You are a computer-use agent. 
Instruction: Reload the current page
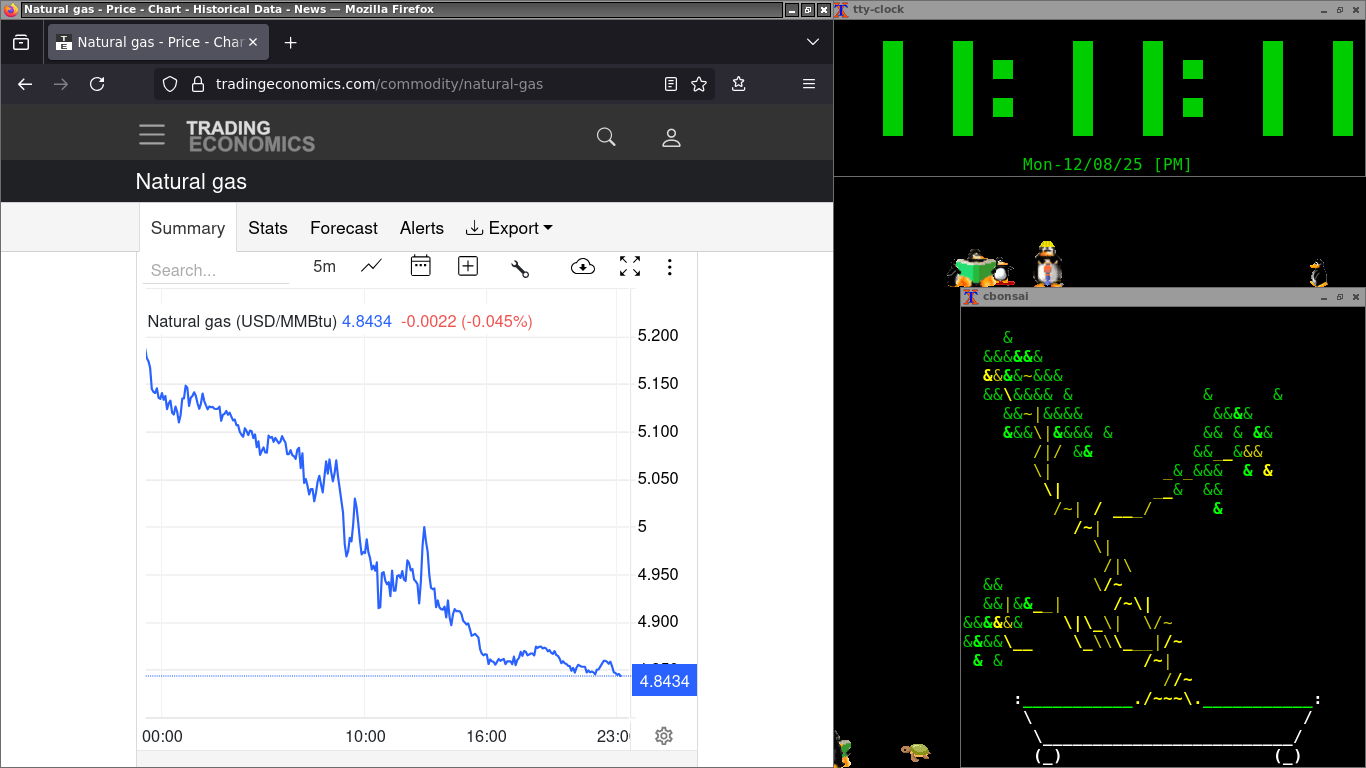(x=97, y=84)
